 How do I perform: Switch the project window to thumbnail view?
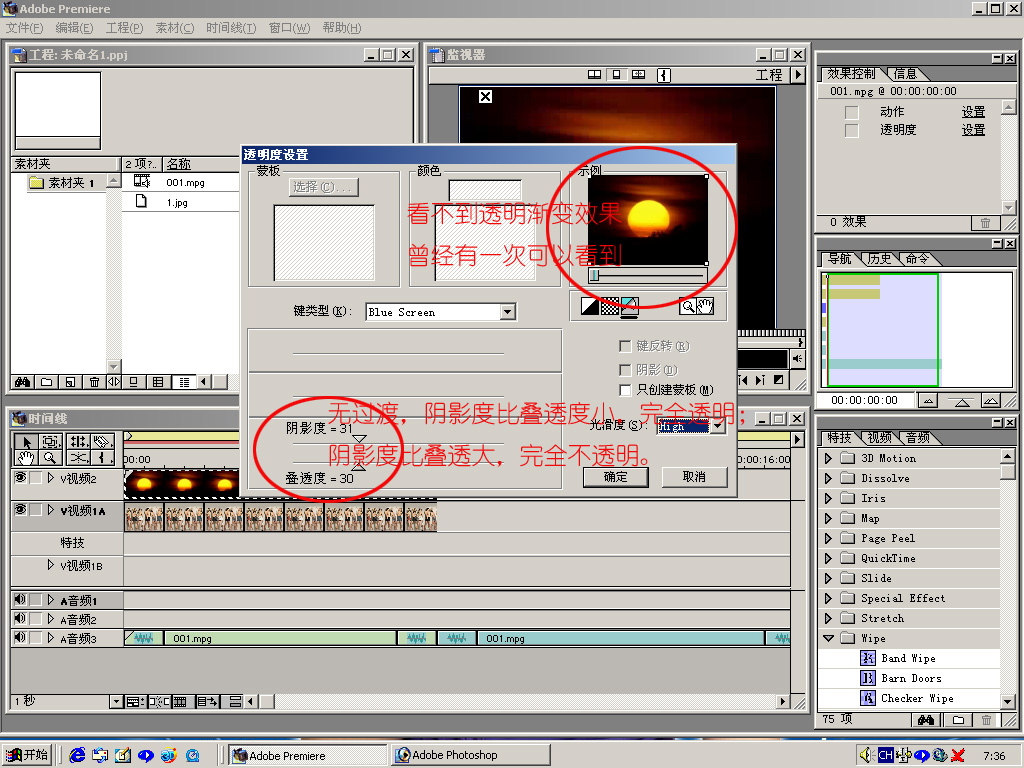tap(158, 382)
